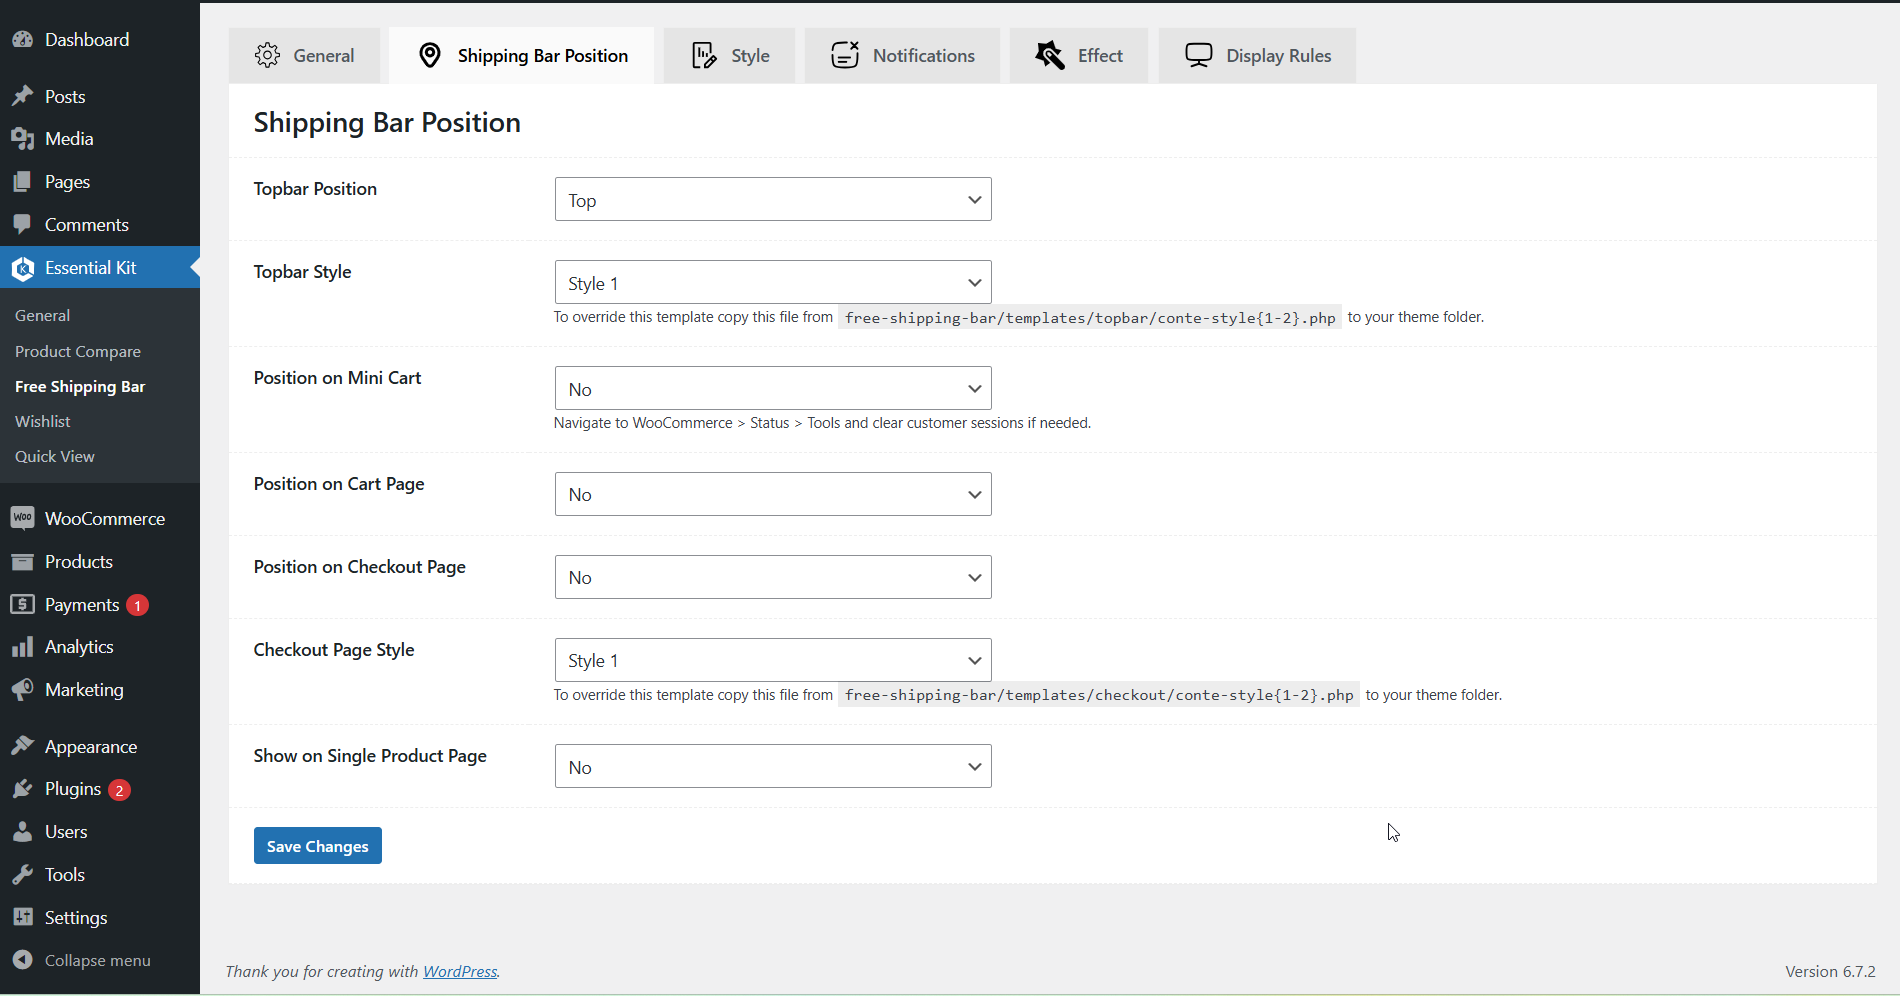
Task: Click the General tab gear icon
Action: point(267,55)
